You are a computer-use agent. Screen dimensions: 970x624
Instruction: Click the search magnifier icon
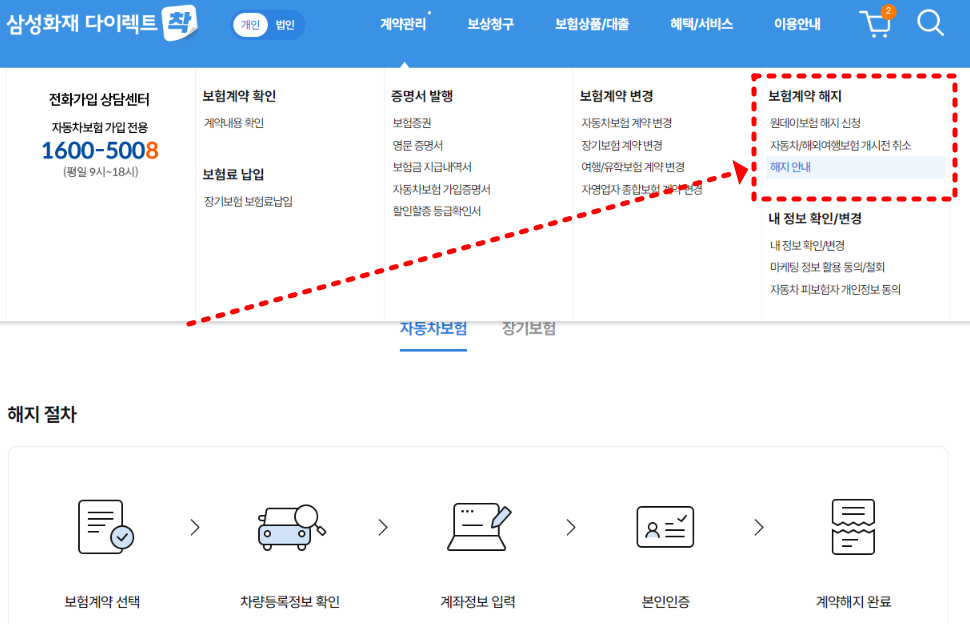click(931, 24)
